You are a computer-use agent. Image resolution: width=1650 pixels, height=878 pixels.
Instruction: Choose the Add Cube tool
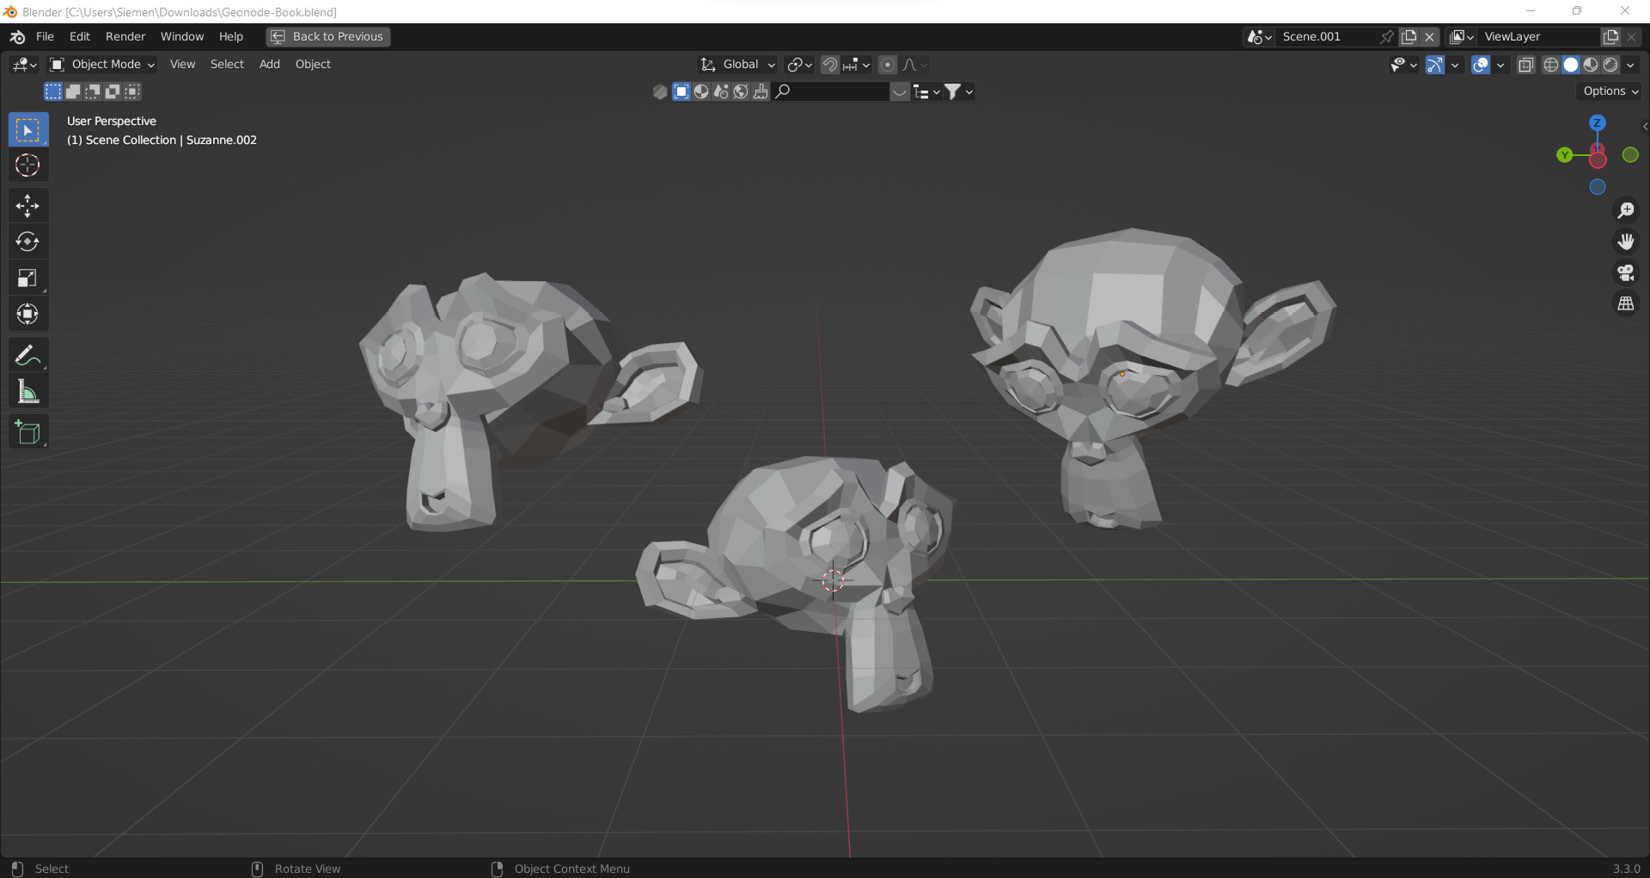coord(28,432)
